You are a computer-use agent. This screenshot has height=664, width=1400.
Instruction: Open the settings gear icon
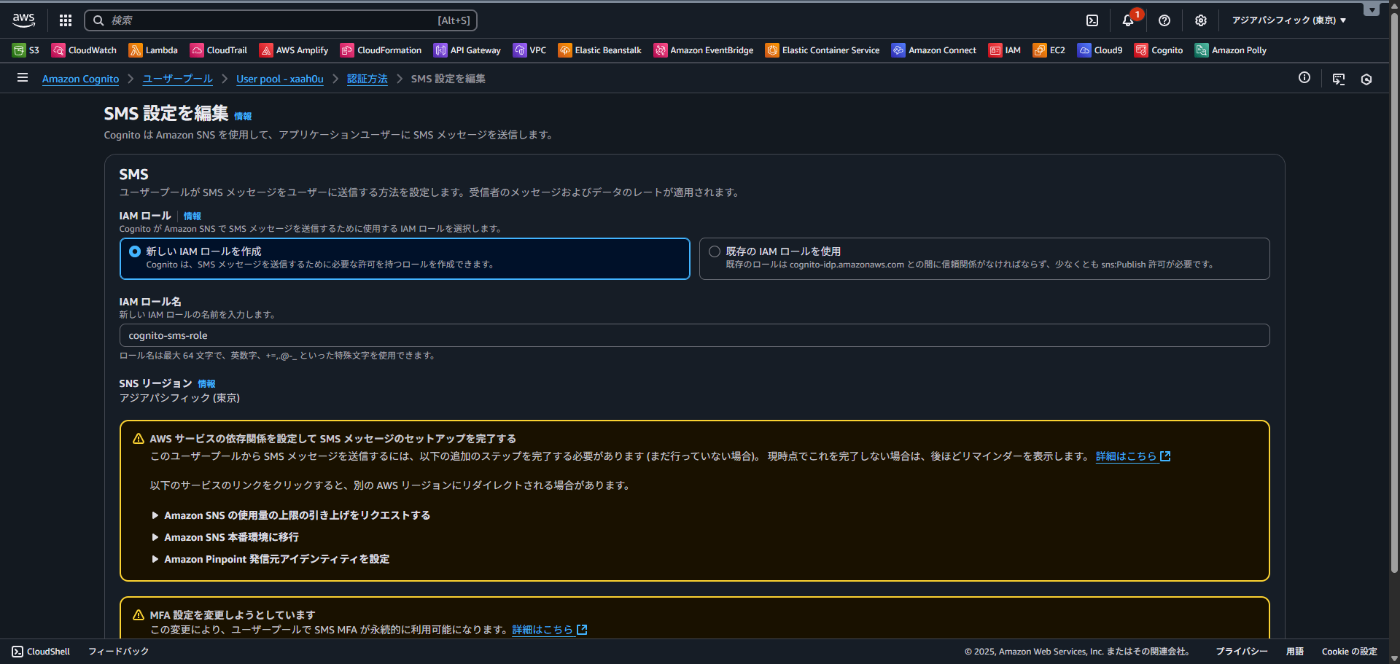point(1201,20)
